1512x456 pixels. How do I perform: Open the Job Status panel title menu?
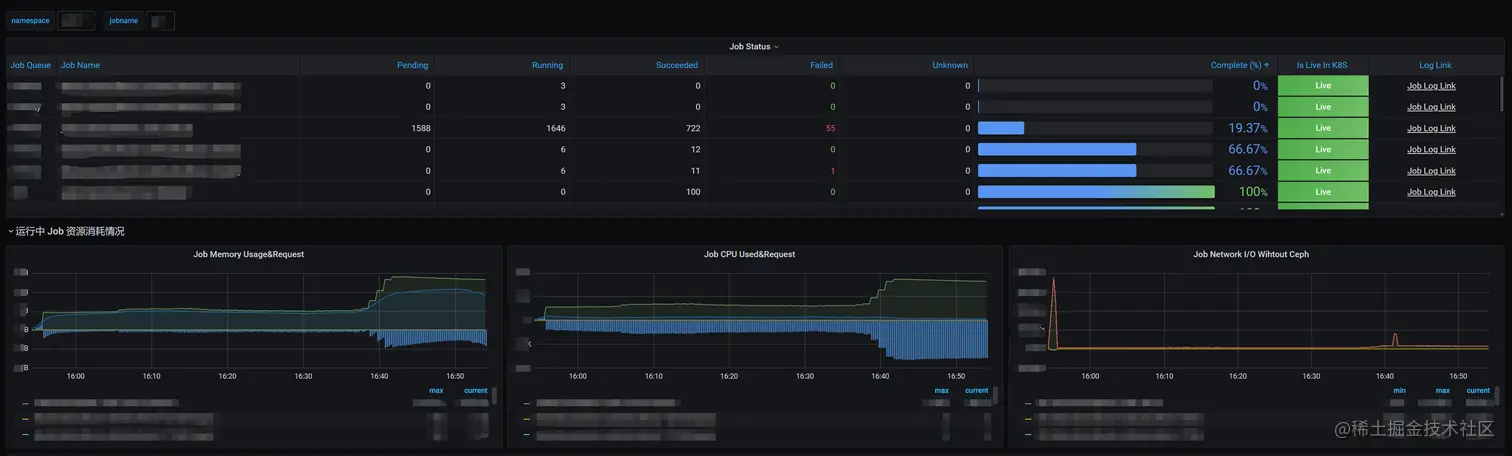(754, 46)
